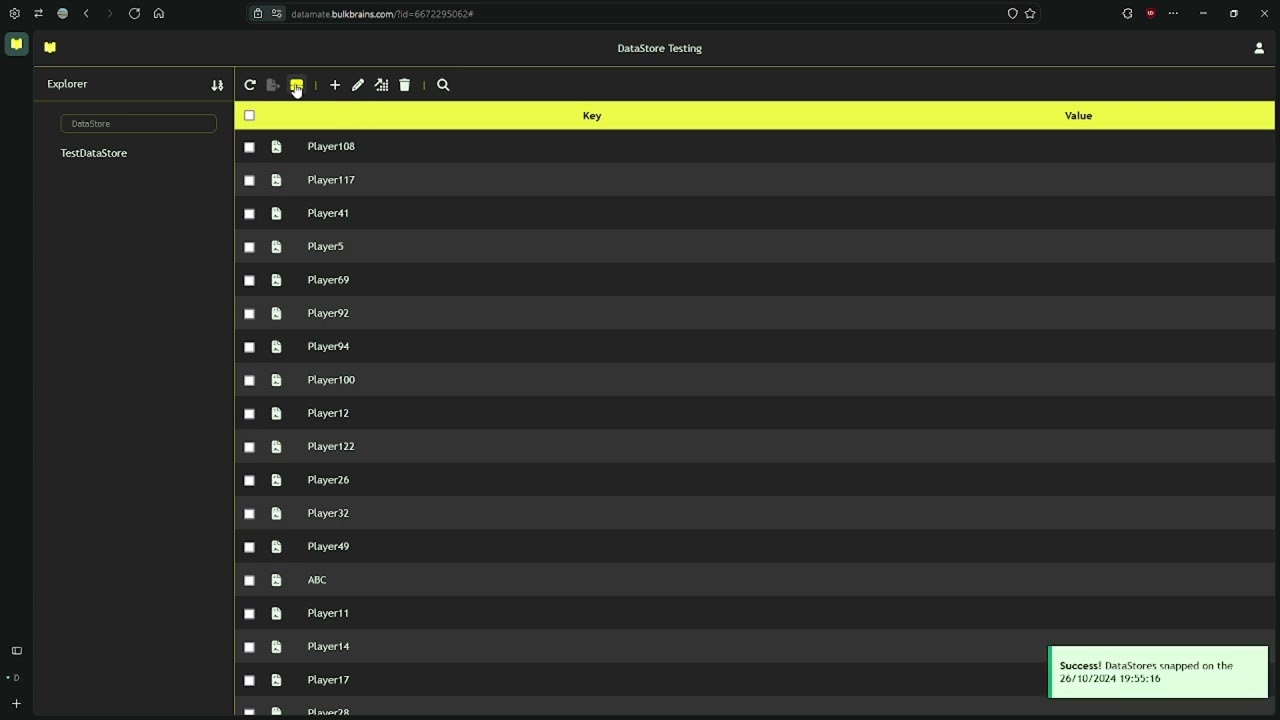This screenshot has width=1280, height=720.
Task: Open new tab with bottom plus icon
Action: pyautogui.click(x=16, y=704)
